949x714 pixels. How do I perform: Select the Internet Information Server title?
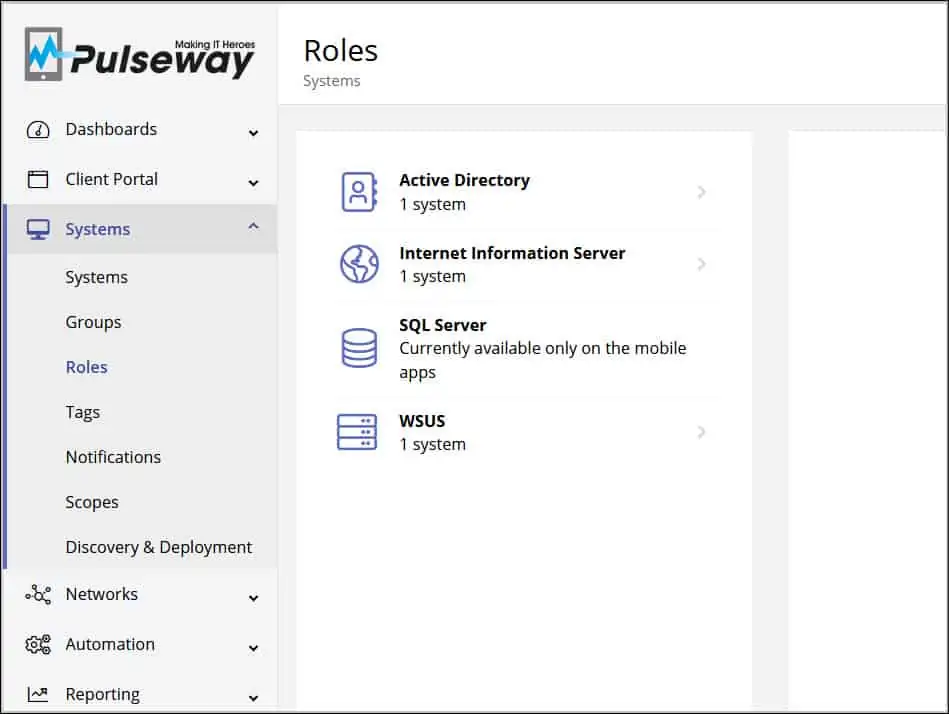coord(512,253)
